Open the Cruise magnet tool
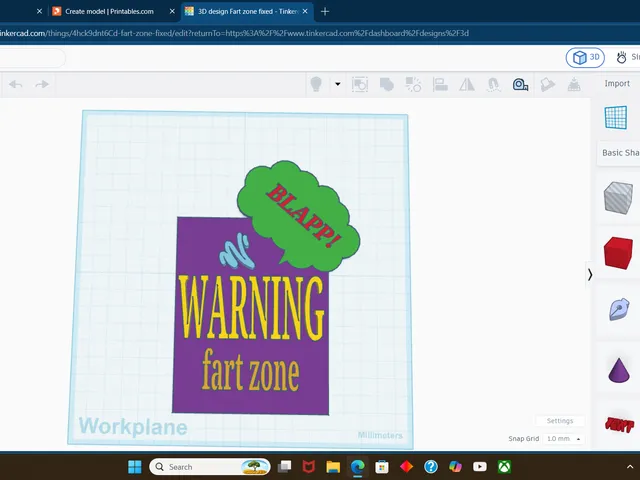The image size is (640, 480). [493, 84]
